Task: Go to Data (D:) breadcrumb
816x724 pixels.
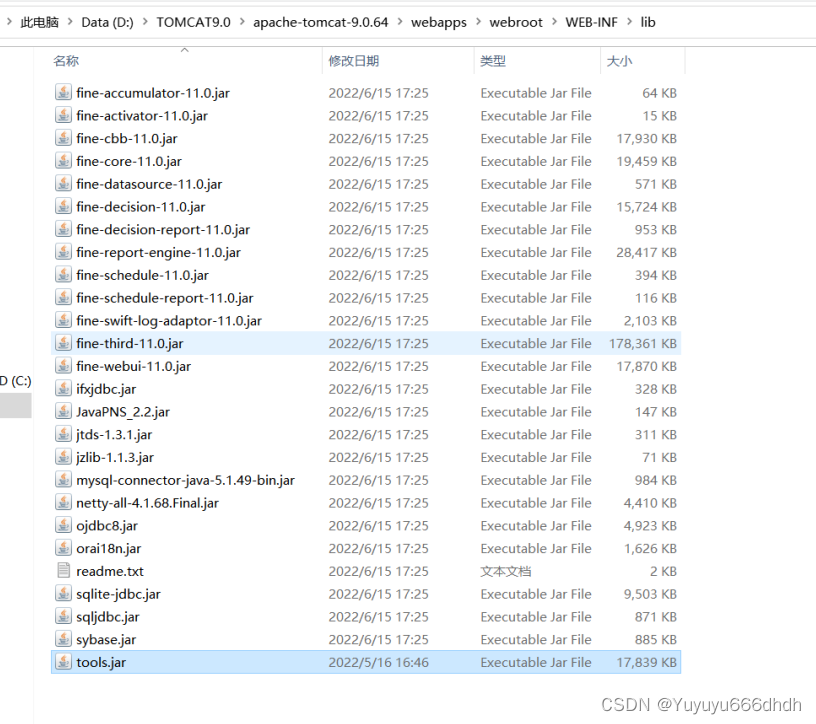Action: (107, 22)
